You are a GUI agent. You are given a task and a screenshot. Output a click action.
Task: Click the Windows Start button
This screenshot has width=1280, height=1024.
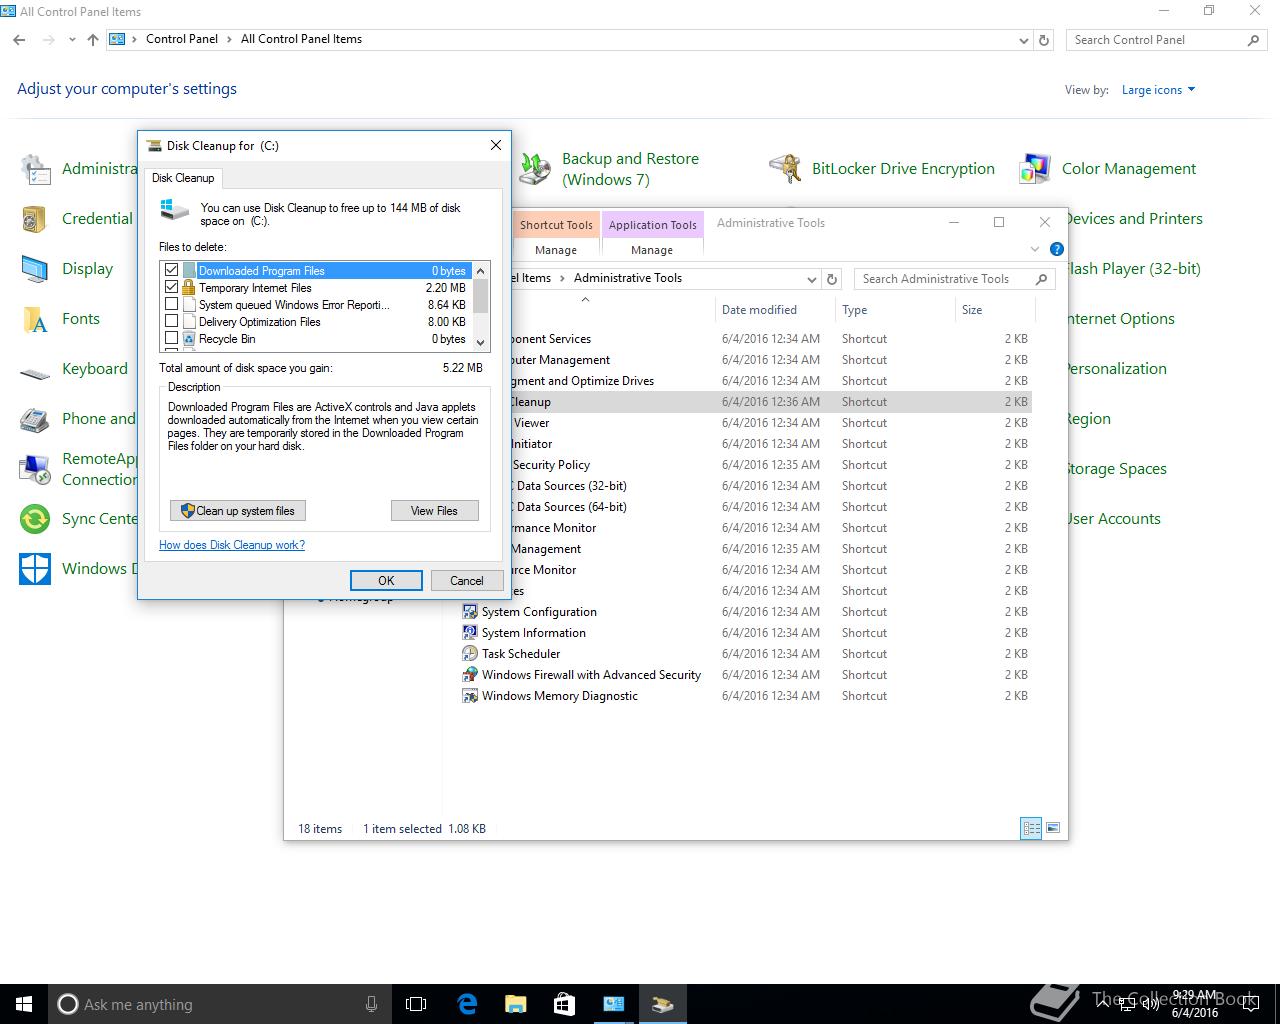click(x=24, y=1004)
